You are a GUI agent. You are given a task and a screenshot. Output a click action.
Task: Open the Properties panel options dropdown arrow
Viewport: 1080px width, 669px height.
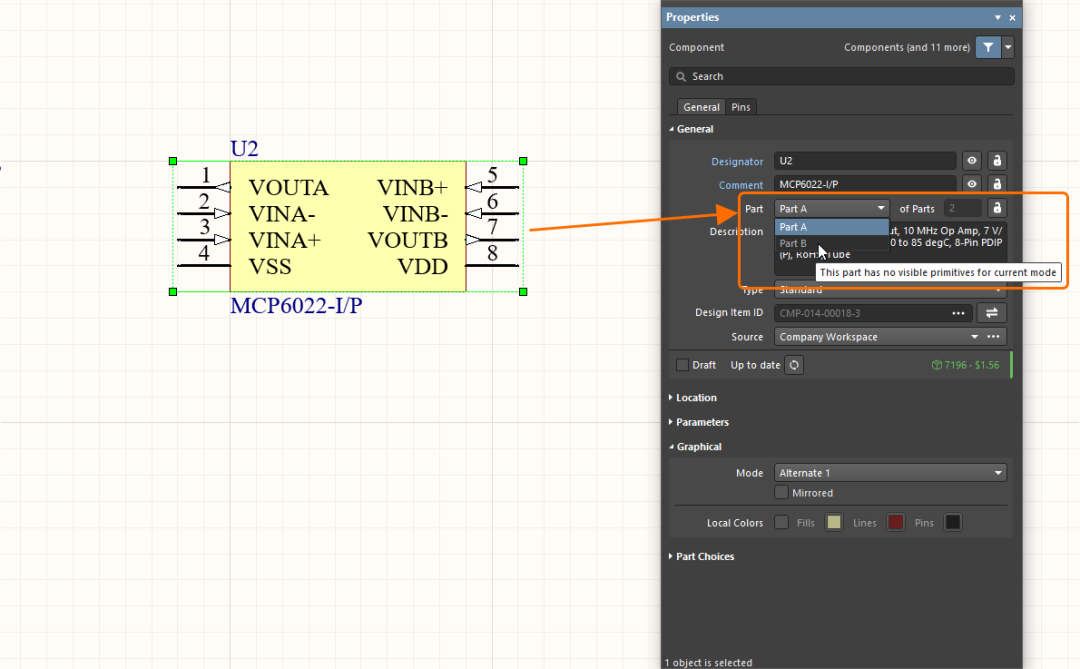(997, 17)
